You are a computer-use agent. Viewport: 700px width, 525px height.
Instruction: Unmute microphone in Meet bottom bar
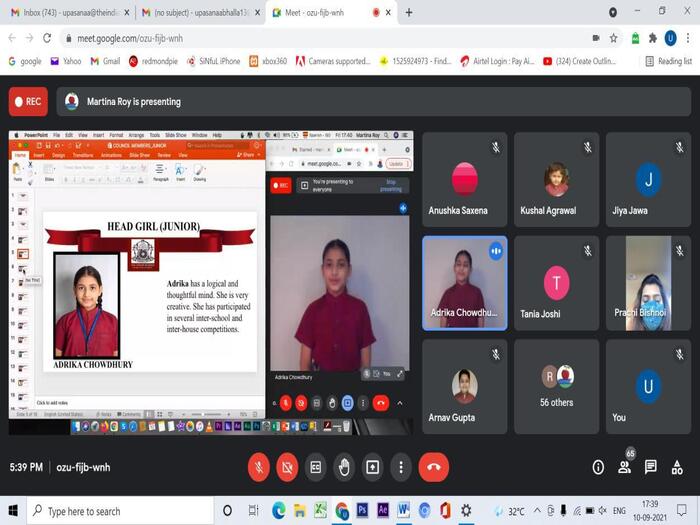pos(259,467)
